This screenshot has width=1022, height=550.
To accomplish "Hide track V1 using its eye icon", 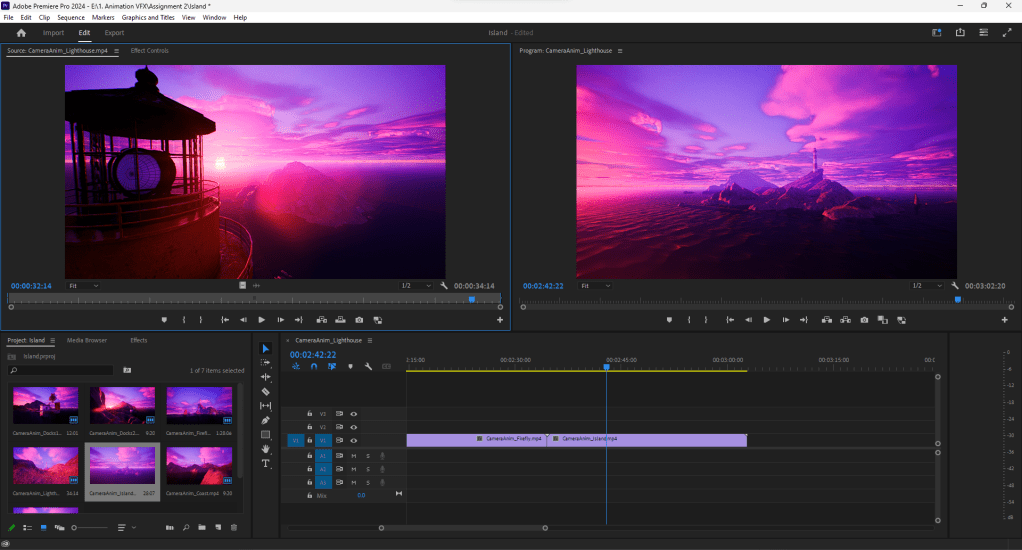I will point(353,440).
